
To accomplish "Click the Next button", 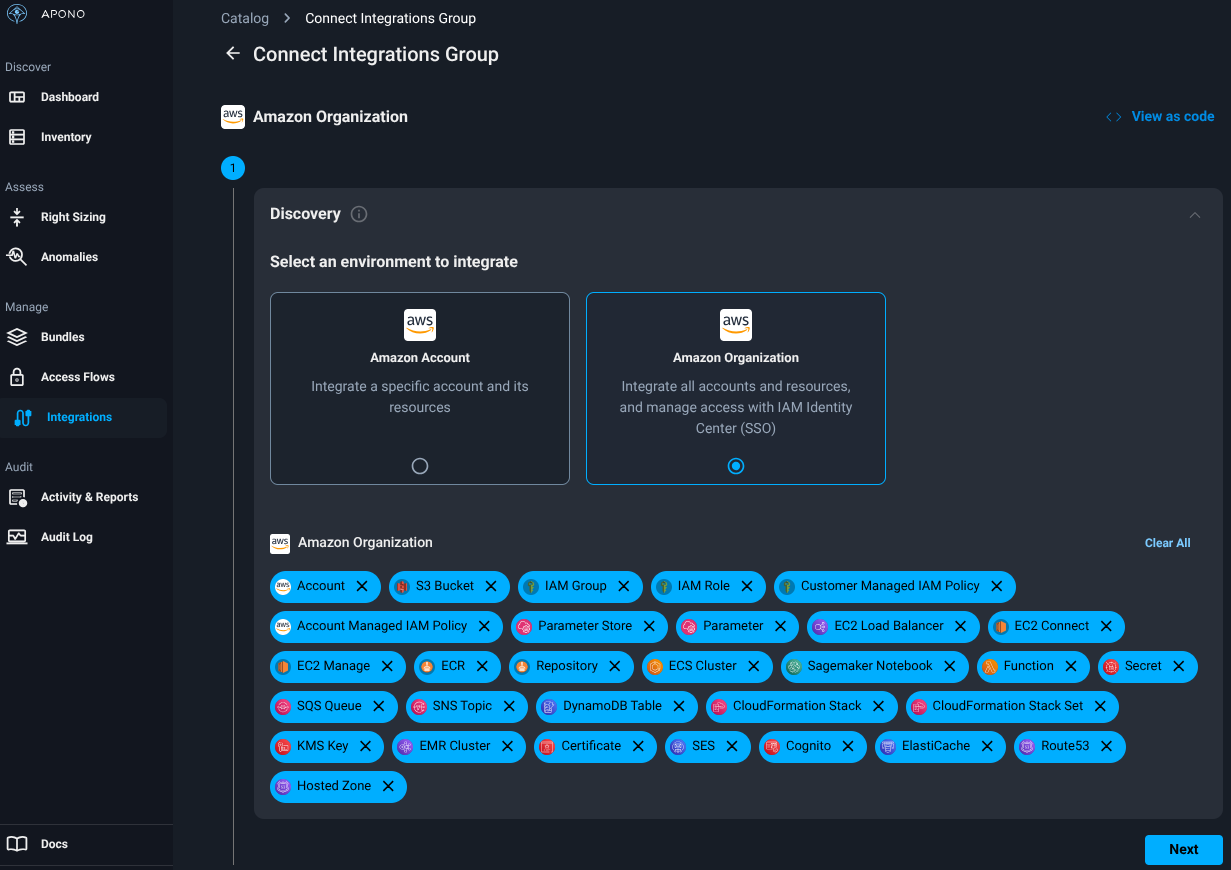I will click(x=1183, y=849).
